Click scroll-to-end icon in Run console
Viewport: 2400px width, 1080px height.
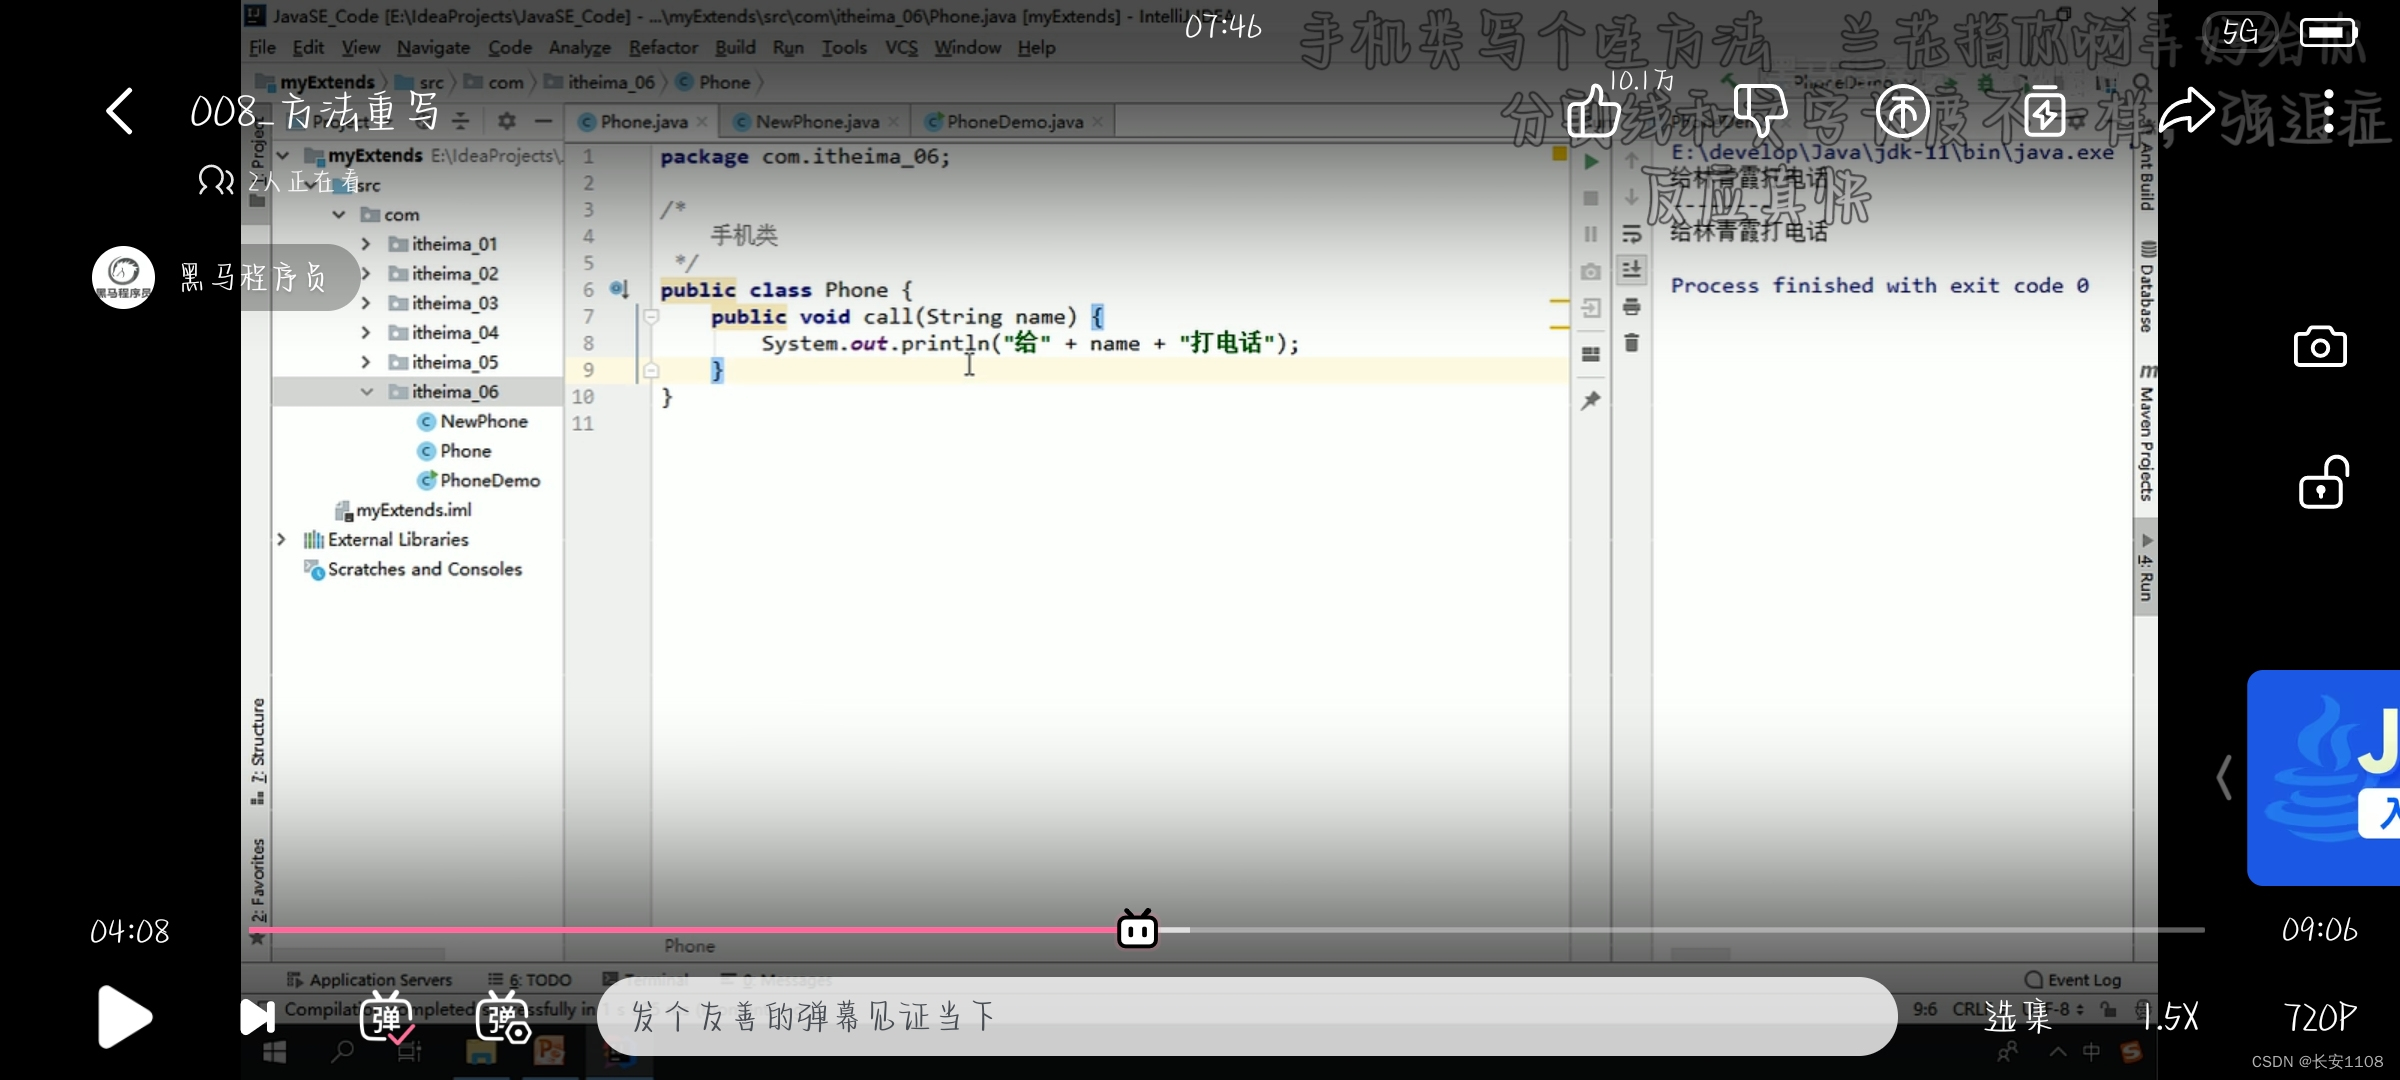[x=1632, y=270]
